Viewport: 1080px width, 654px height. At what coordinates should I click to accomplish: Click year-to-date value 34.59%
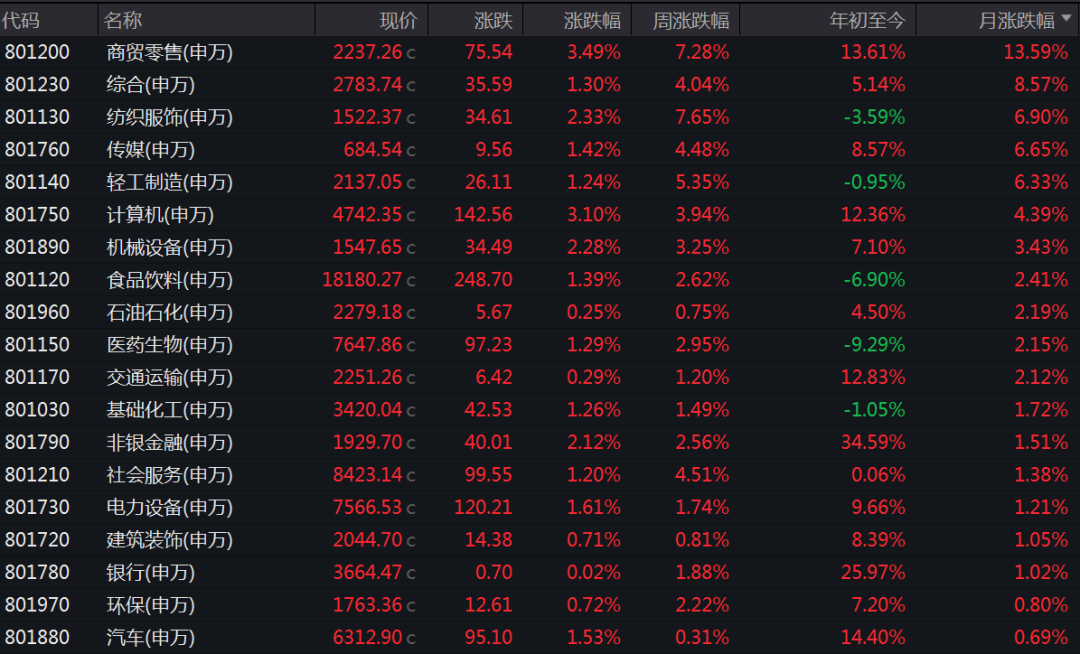coord(873,441)
